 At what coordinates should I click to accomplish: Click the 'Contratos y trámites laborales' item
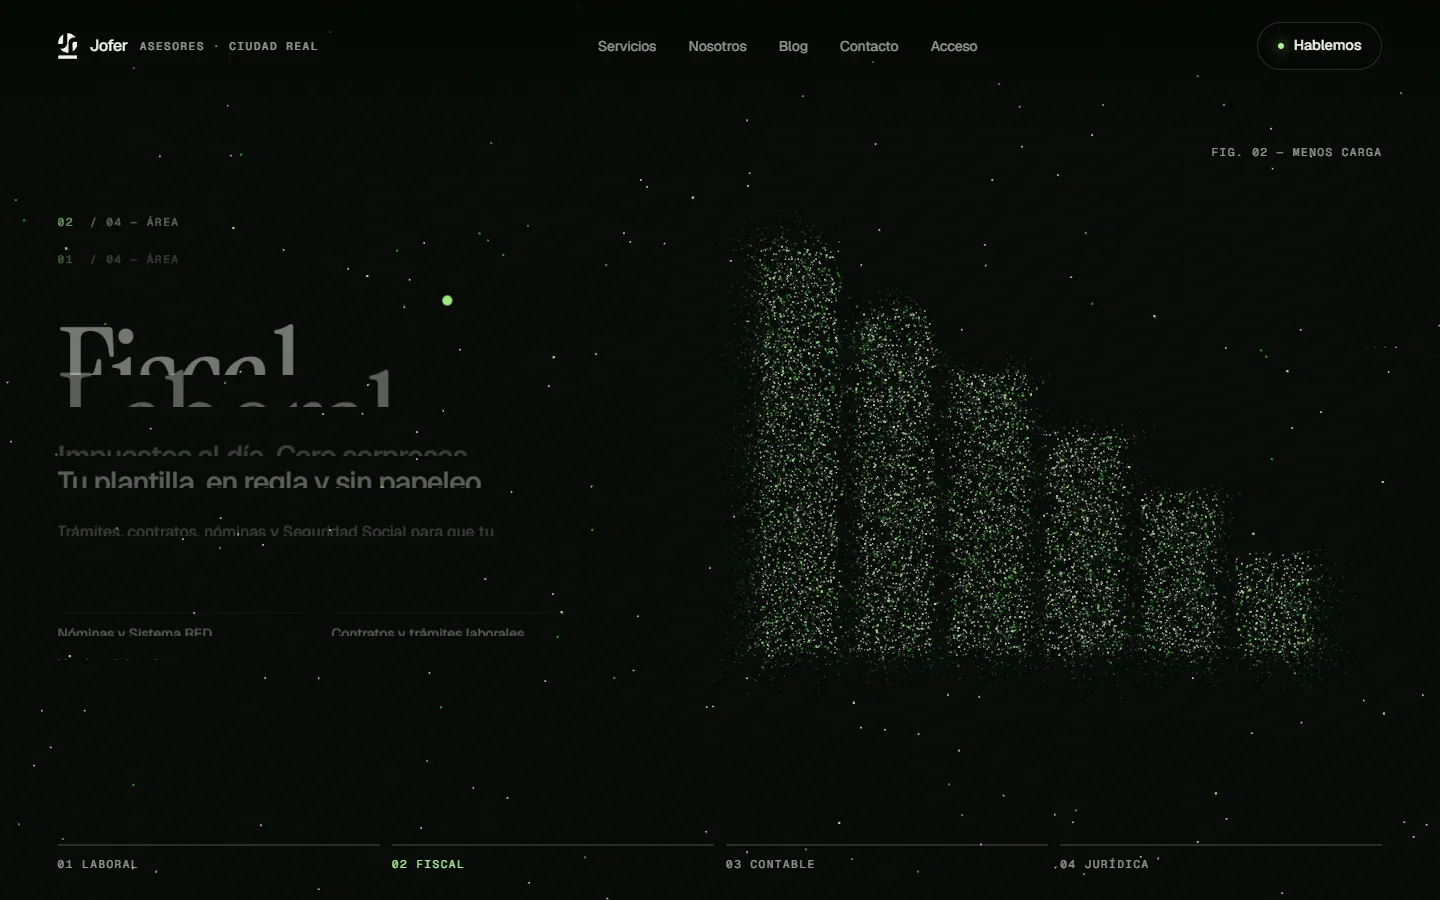coord(428,633)
